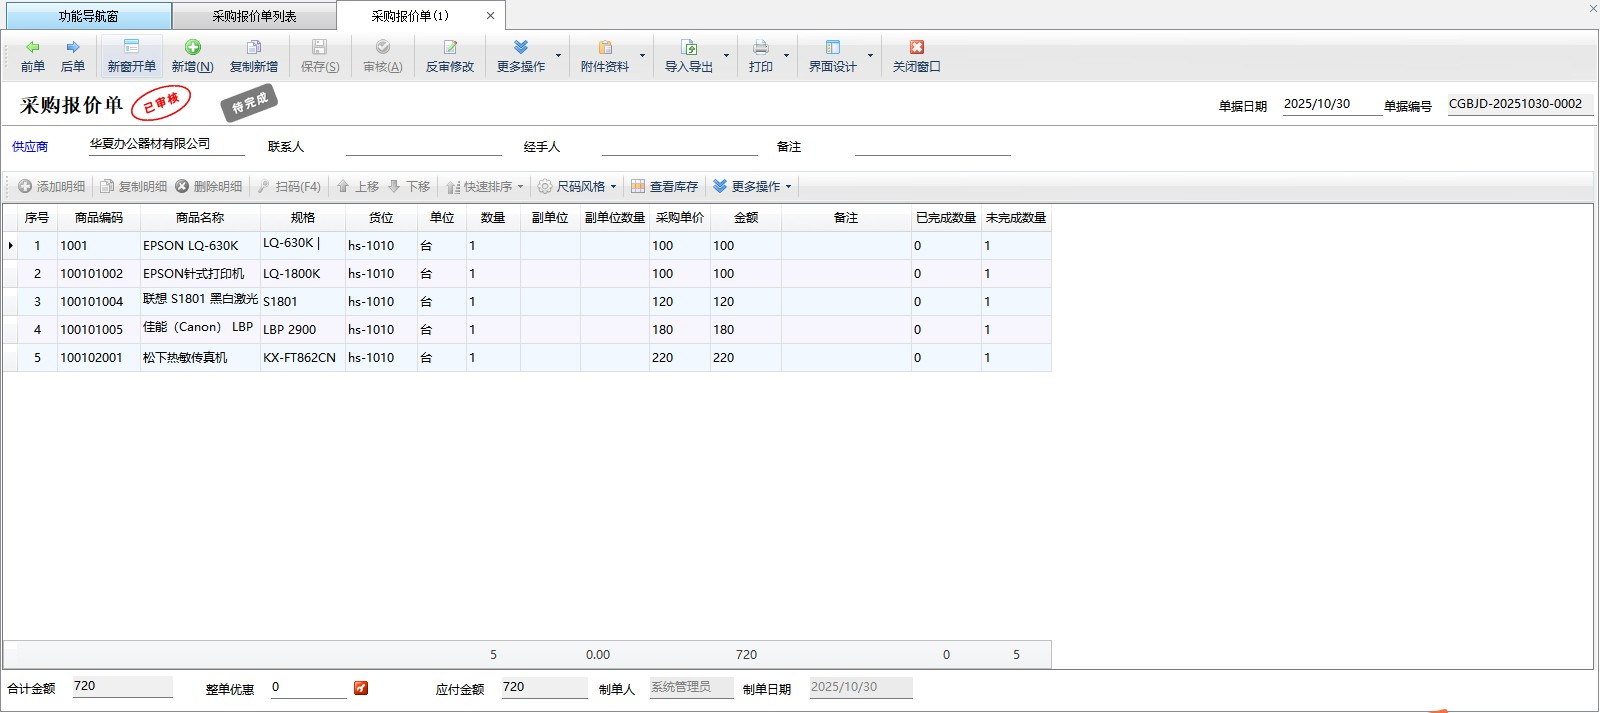
Task: Click the 联系人 input field
Action: tap(423, 146)
